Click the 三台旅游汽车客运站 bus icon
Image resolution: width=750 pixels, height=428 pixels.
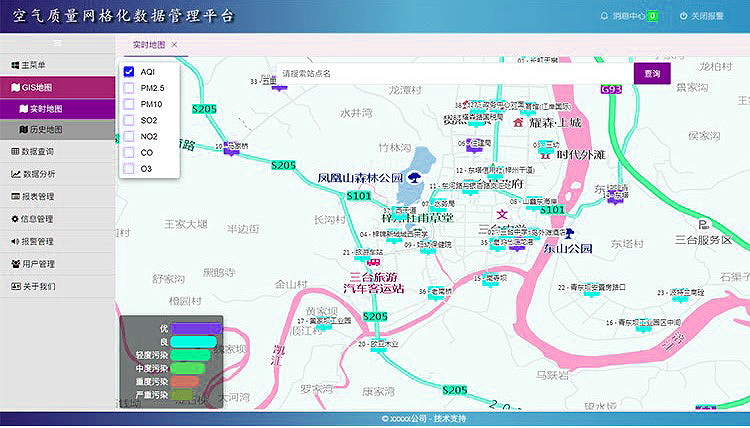pyautogui.click(x=374, y=263)
